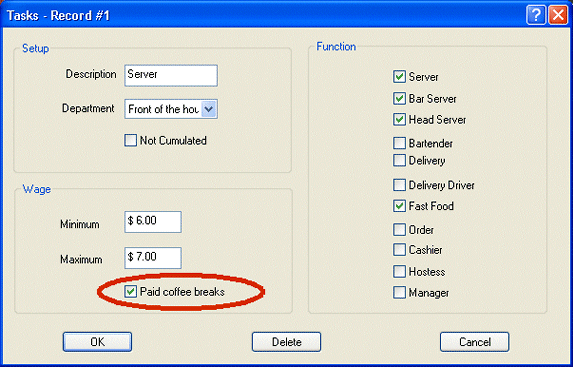Check the Delivery function checkbox

point(399,160)
